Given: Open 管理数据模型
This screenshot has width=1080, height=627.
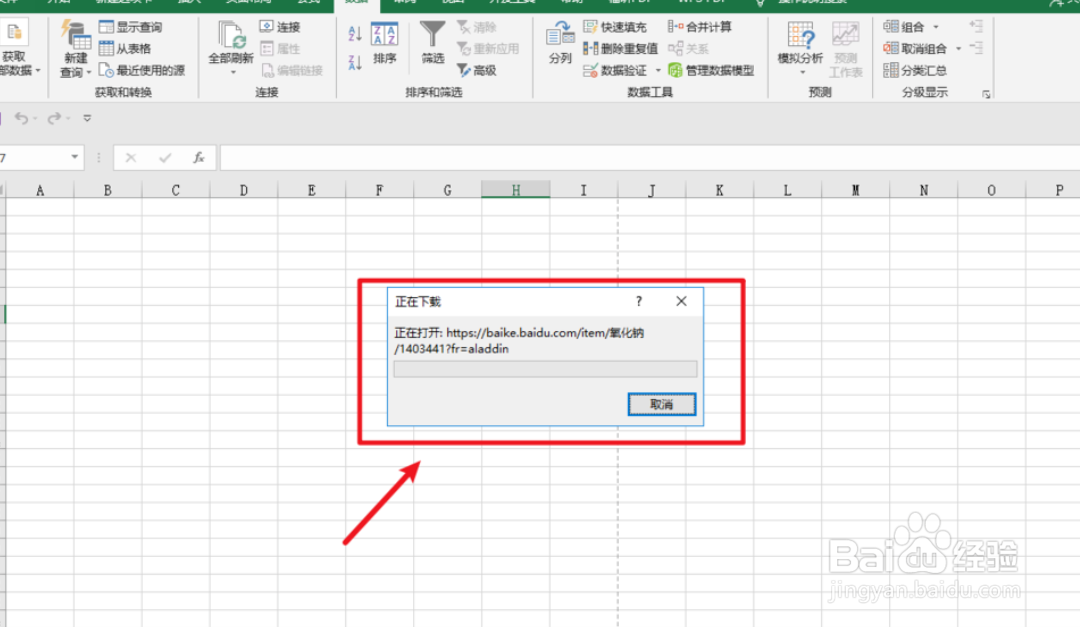Looking at the screenshot, I should 711,70.
